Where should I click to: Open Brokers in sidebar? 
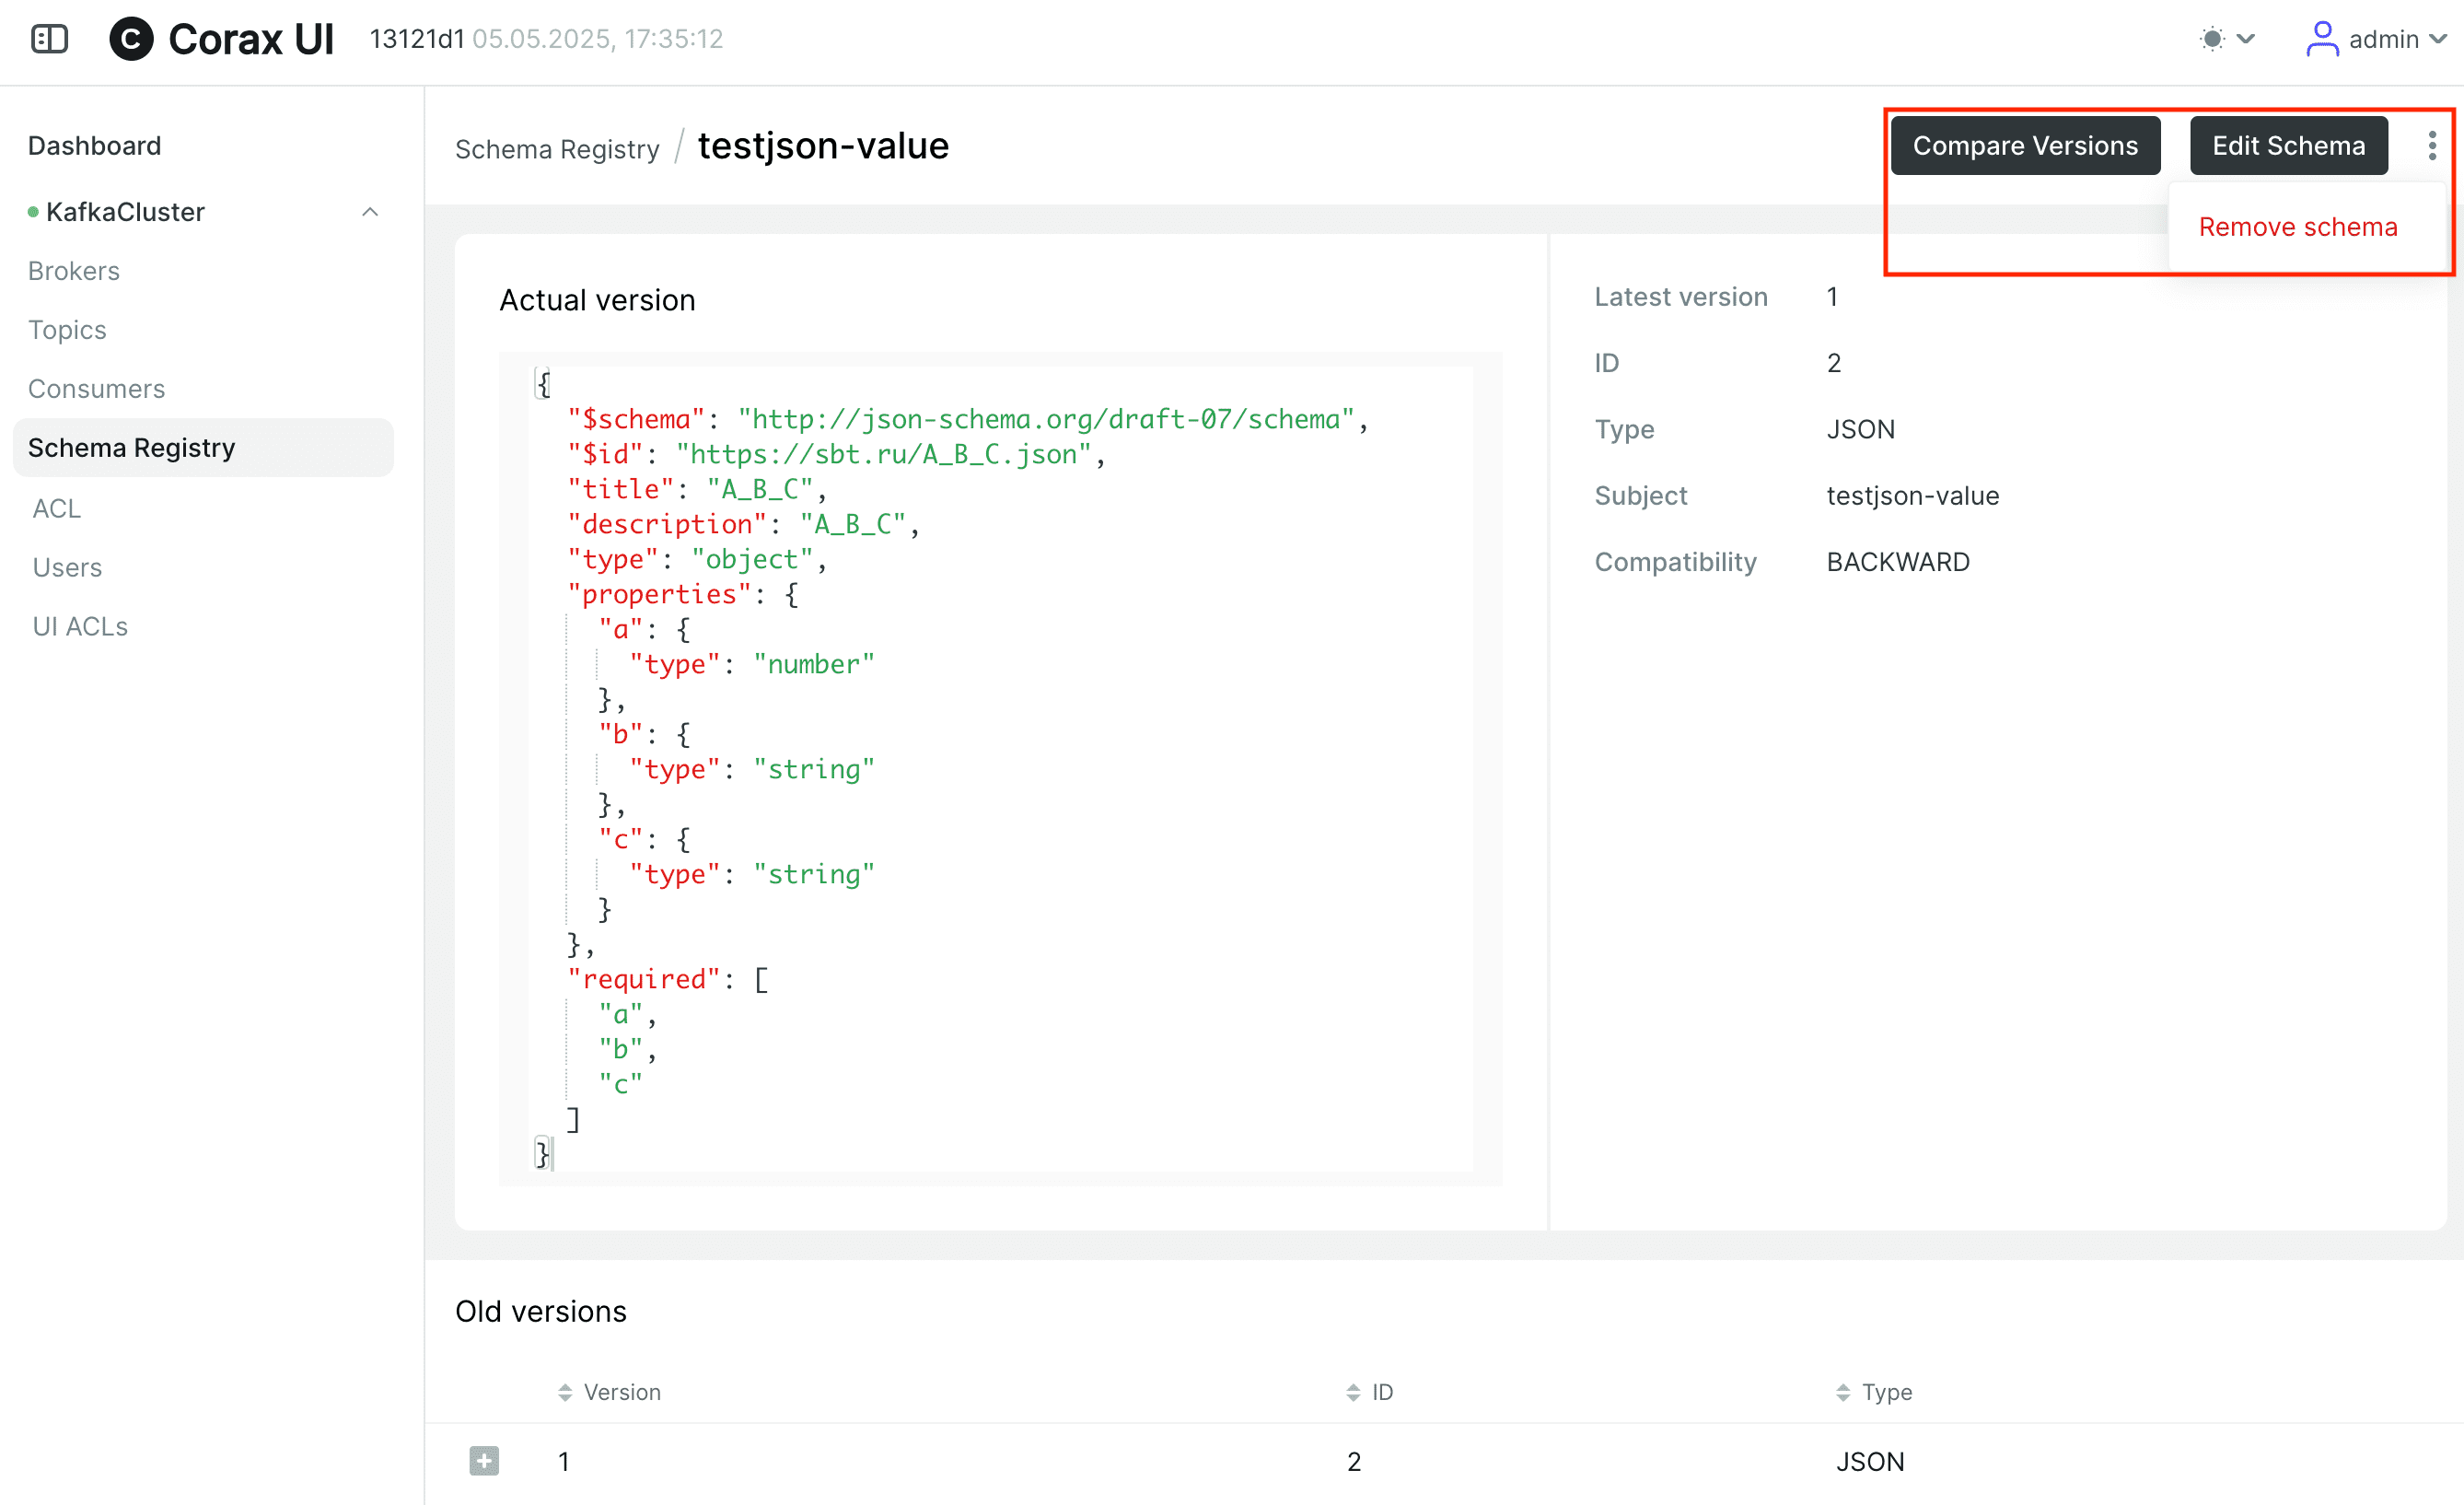[x=74, y=271]
